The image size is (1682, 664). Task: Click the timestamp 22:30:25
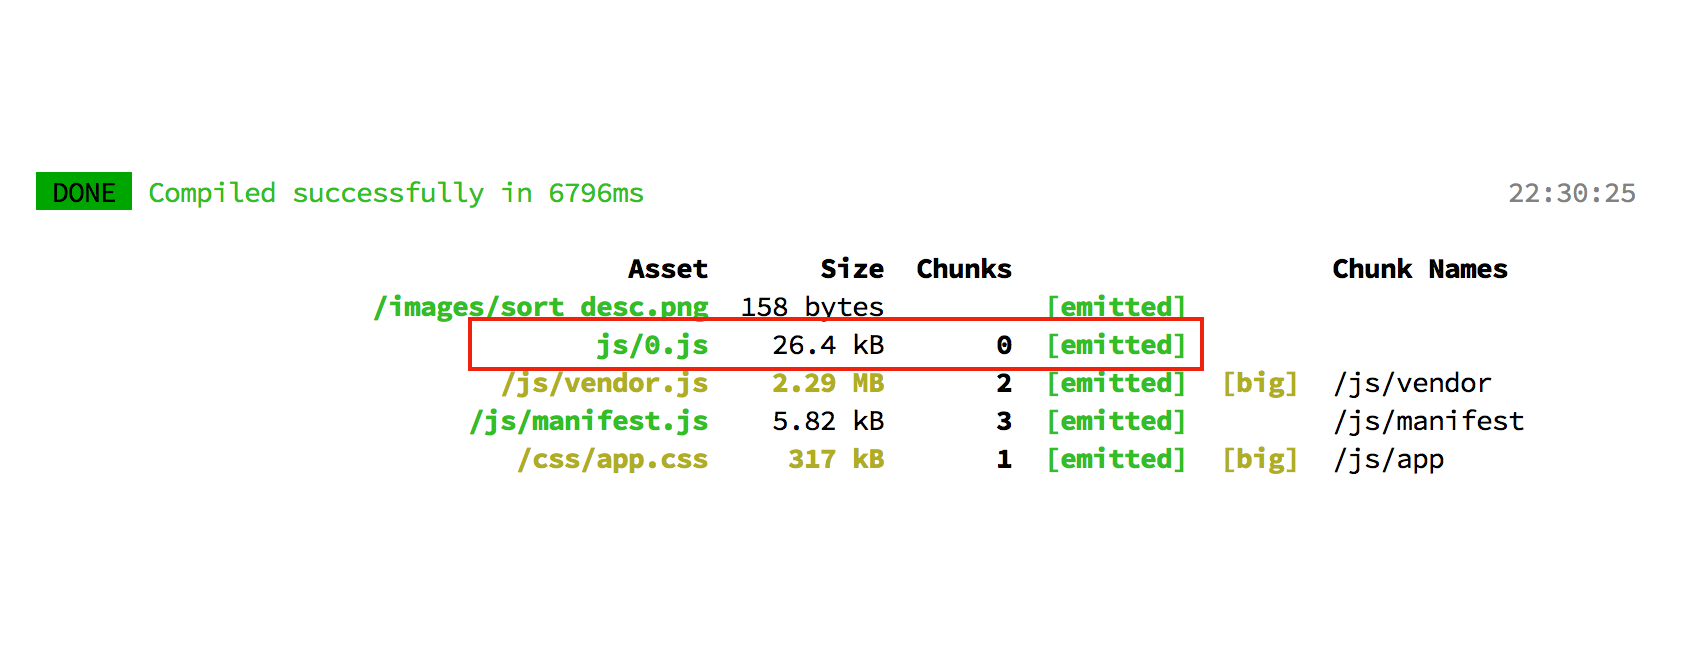[x=1572, y=193]
